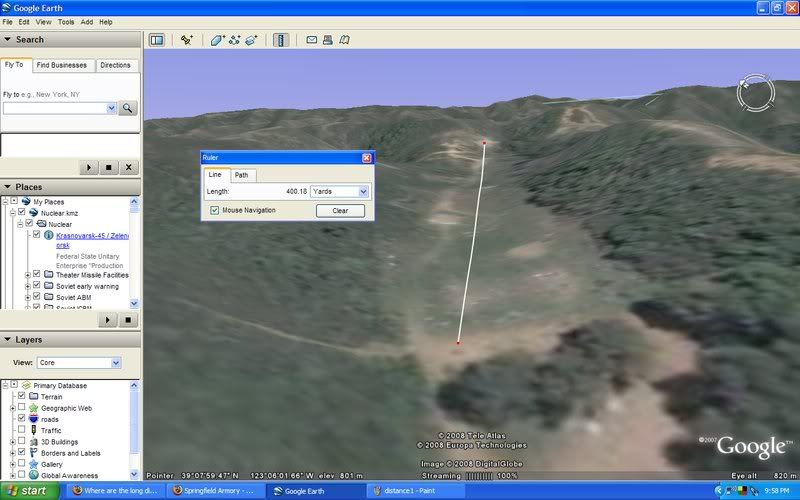Click the navigation compass ring on map
This screenshot has height=500, width=800.
coord(756,92)
